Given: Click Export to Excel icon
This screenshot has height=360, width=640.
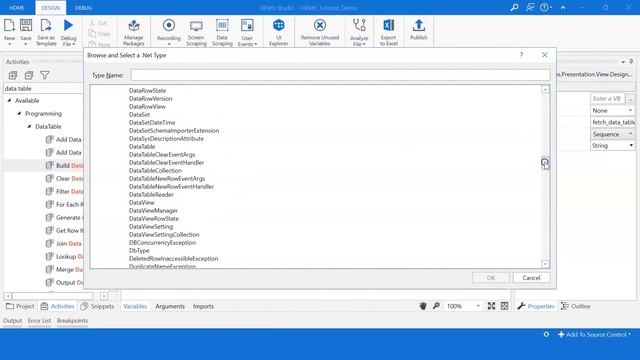Looking at the screenshot, I should coord(389,25).
